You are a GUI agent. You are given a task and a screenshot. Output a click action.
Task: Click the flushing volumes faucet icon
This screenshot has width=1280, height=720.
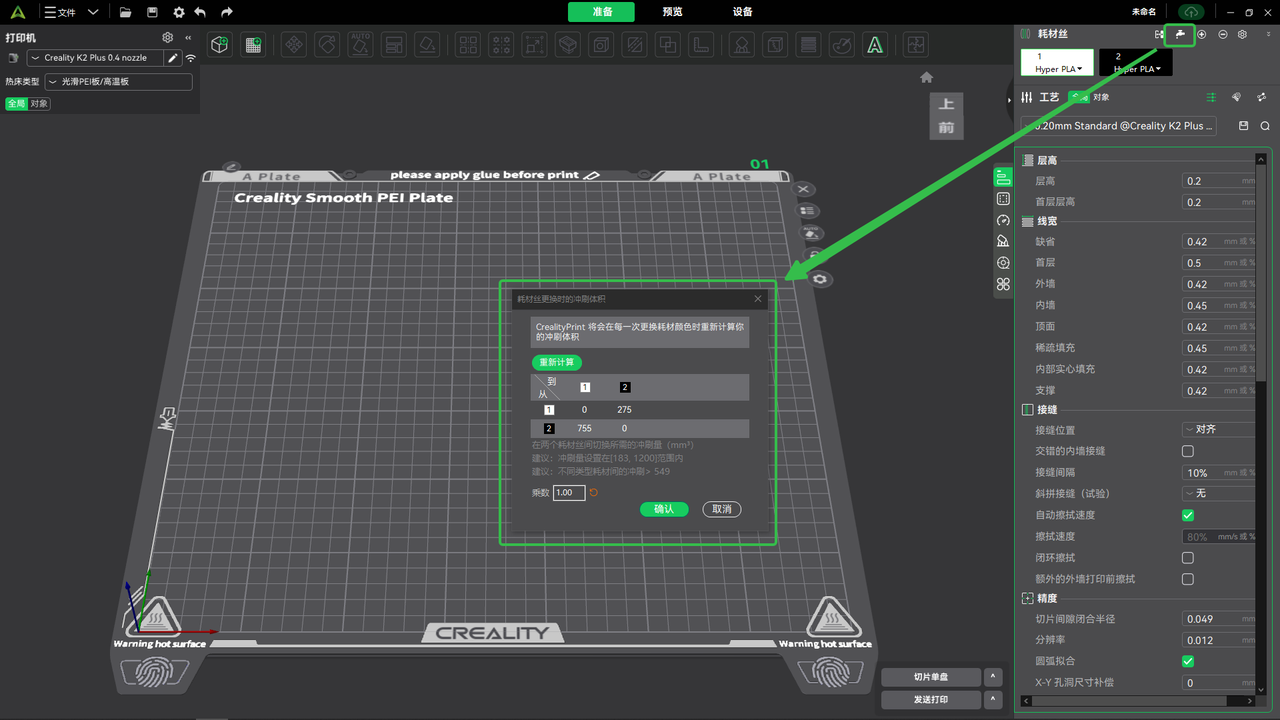pos(1180,34)
